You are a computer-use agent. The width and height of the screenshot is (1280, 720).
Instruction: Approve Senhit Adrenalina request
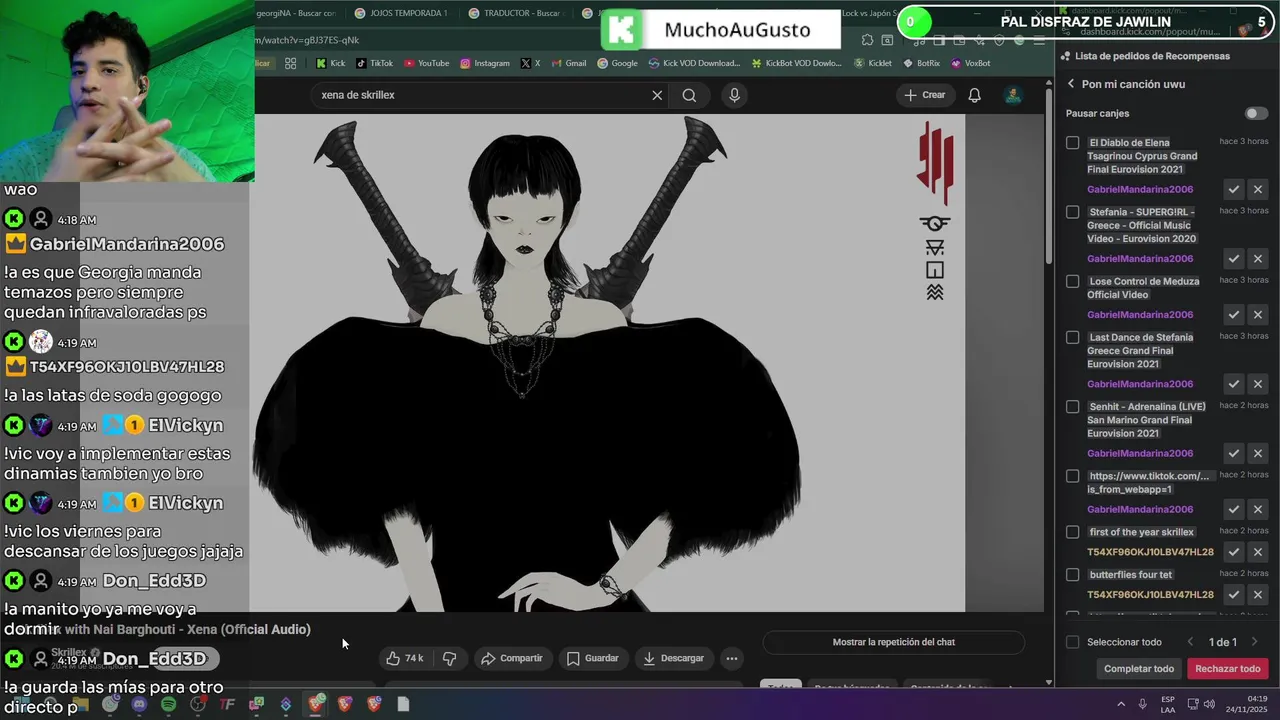1234,453
